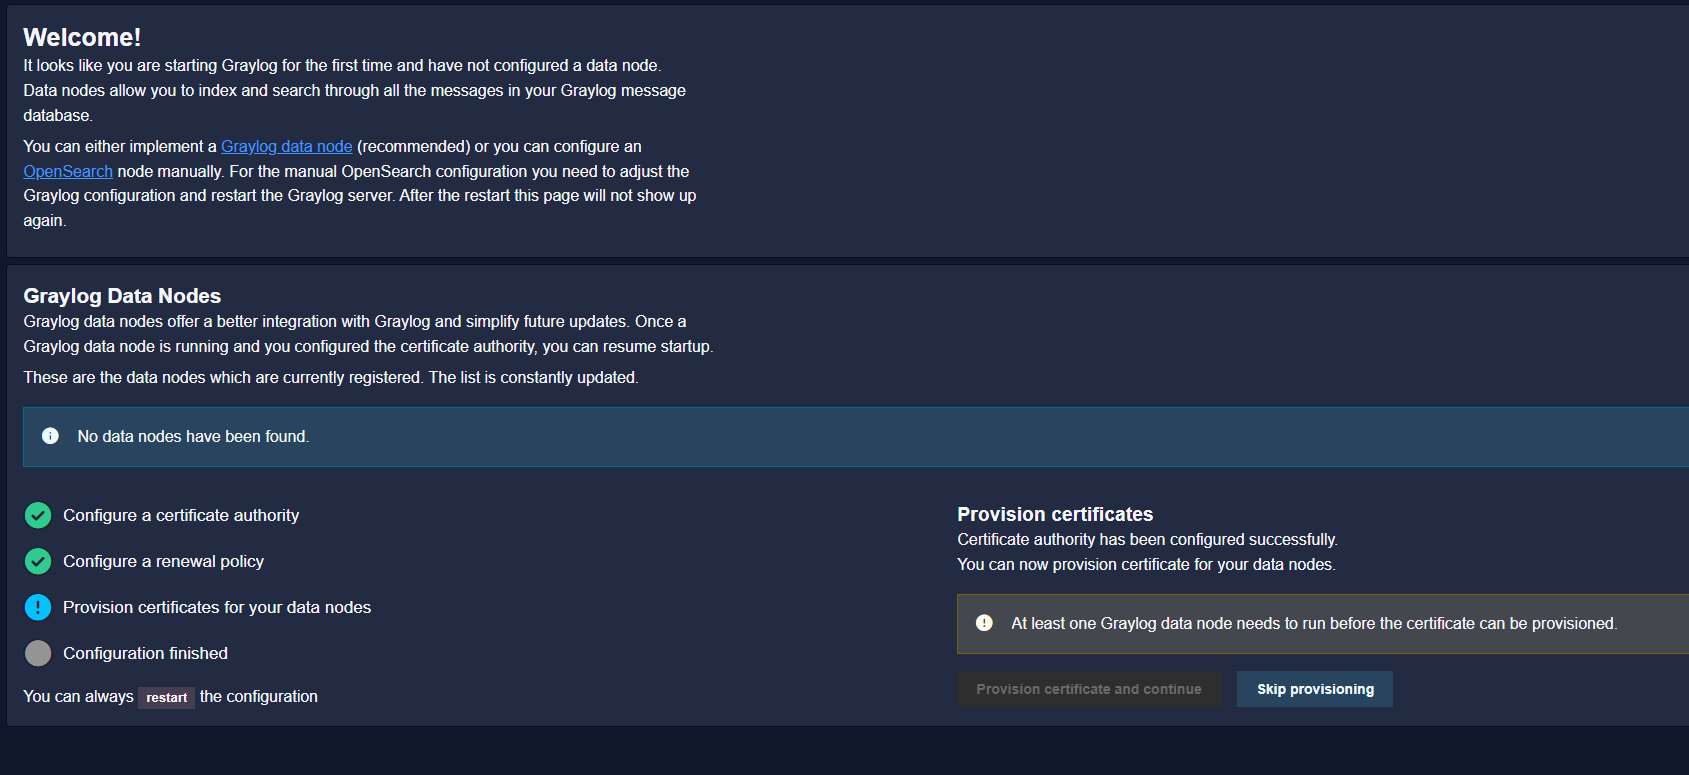Click Provision certificate and continue button

pos(1089,689)
